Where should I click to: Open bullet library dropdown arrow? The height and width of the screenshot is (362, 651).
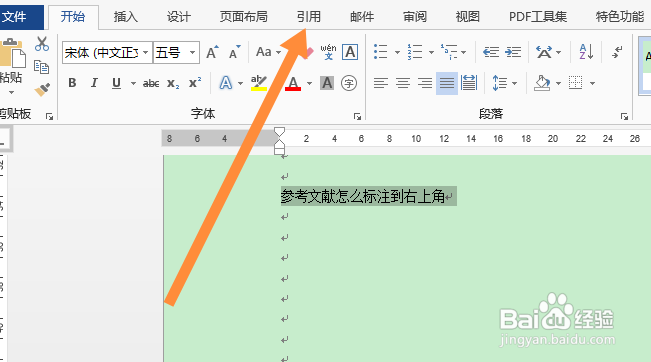[x=397, y=52]
